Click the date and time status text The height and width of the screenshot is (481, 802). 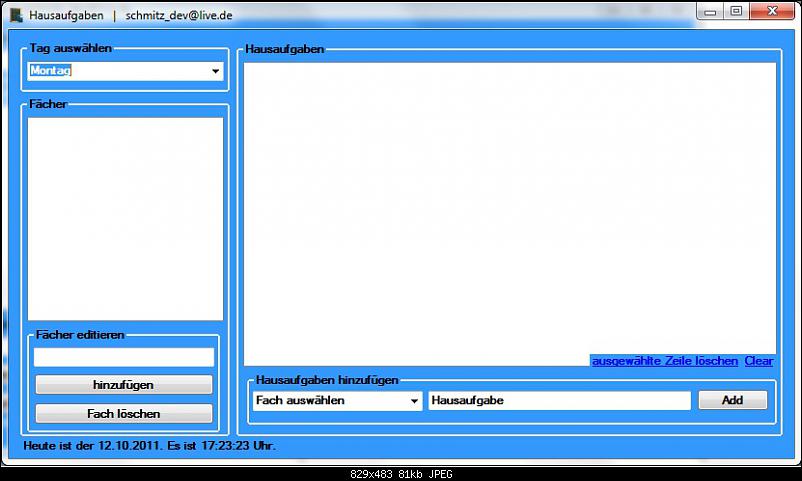(150, 445)
